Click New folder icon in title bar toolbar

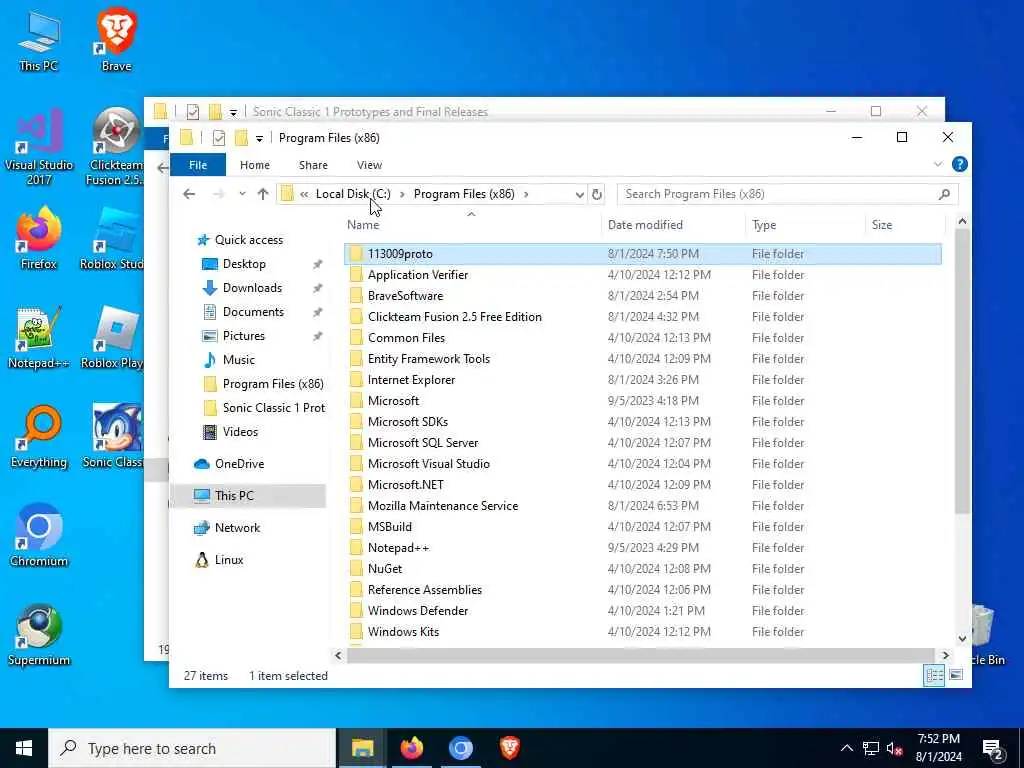click(241, 138)
